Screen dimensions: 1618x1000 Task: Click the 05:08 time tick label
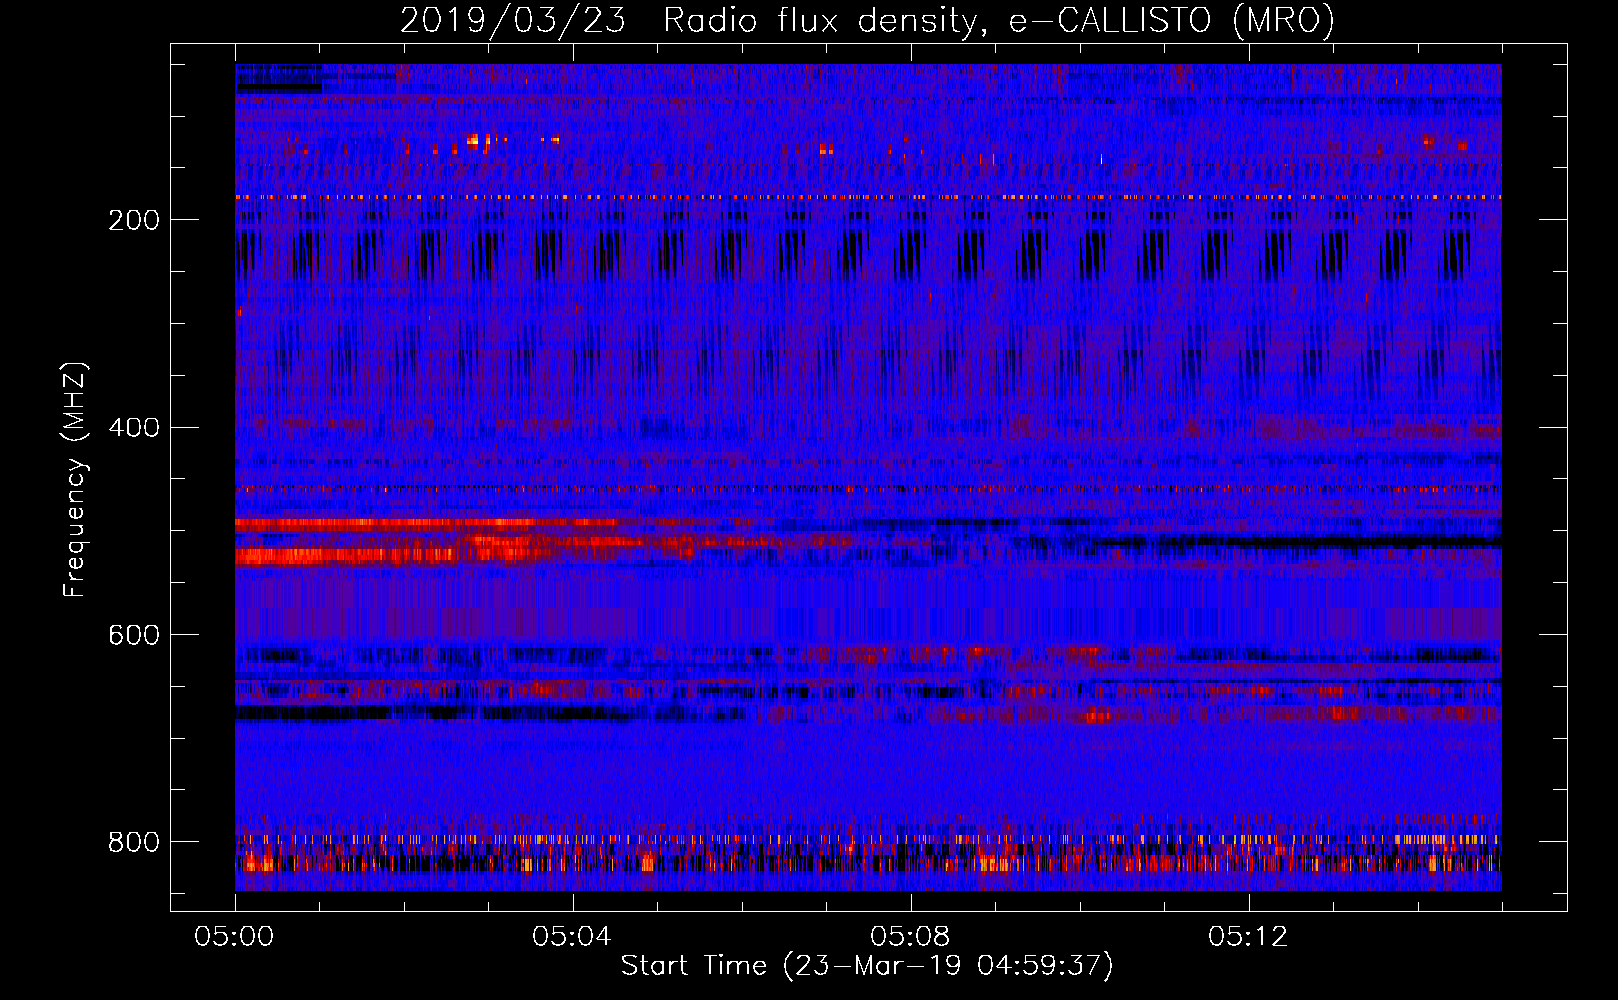(910, 937)
